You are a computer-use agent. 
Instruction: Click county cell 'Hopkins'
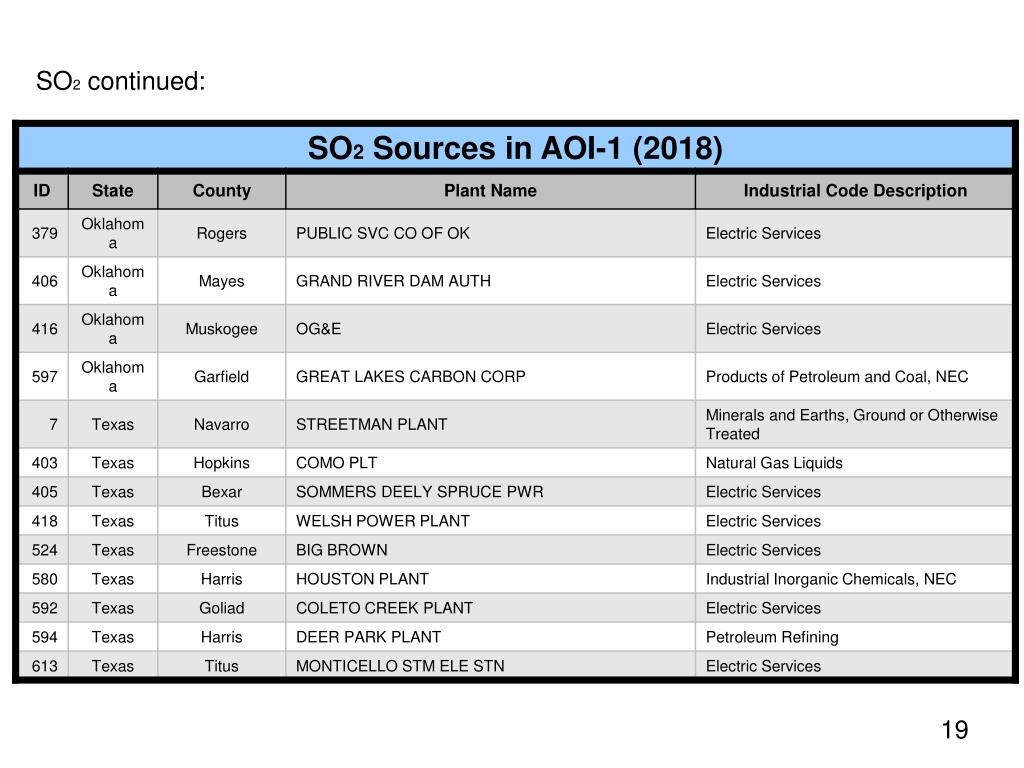pos(221,463)
